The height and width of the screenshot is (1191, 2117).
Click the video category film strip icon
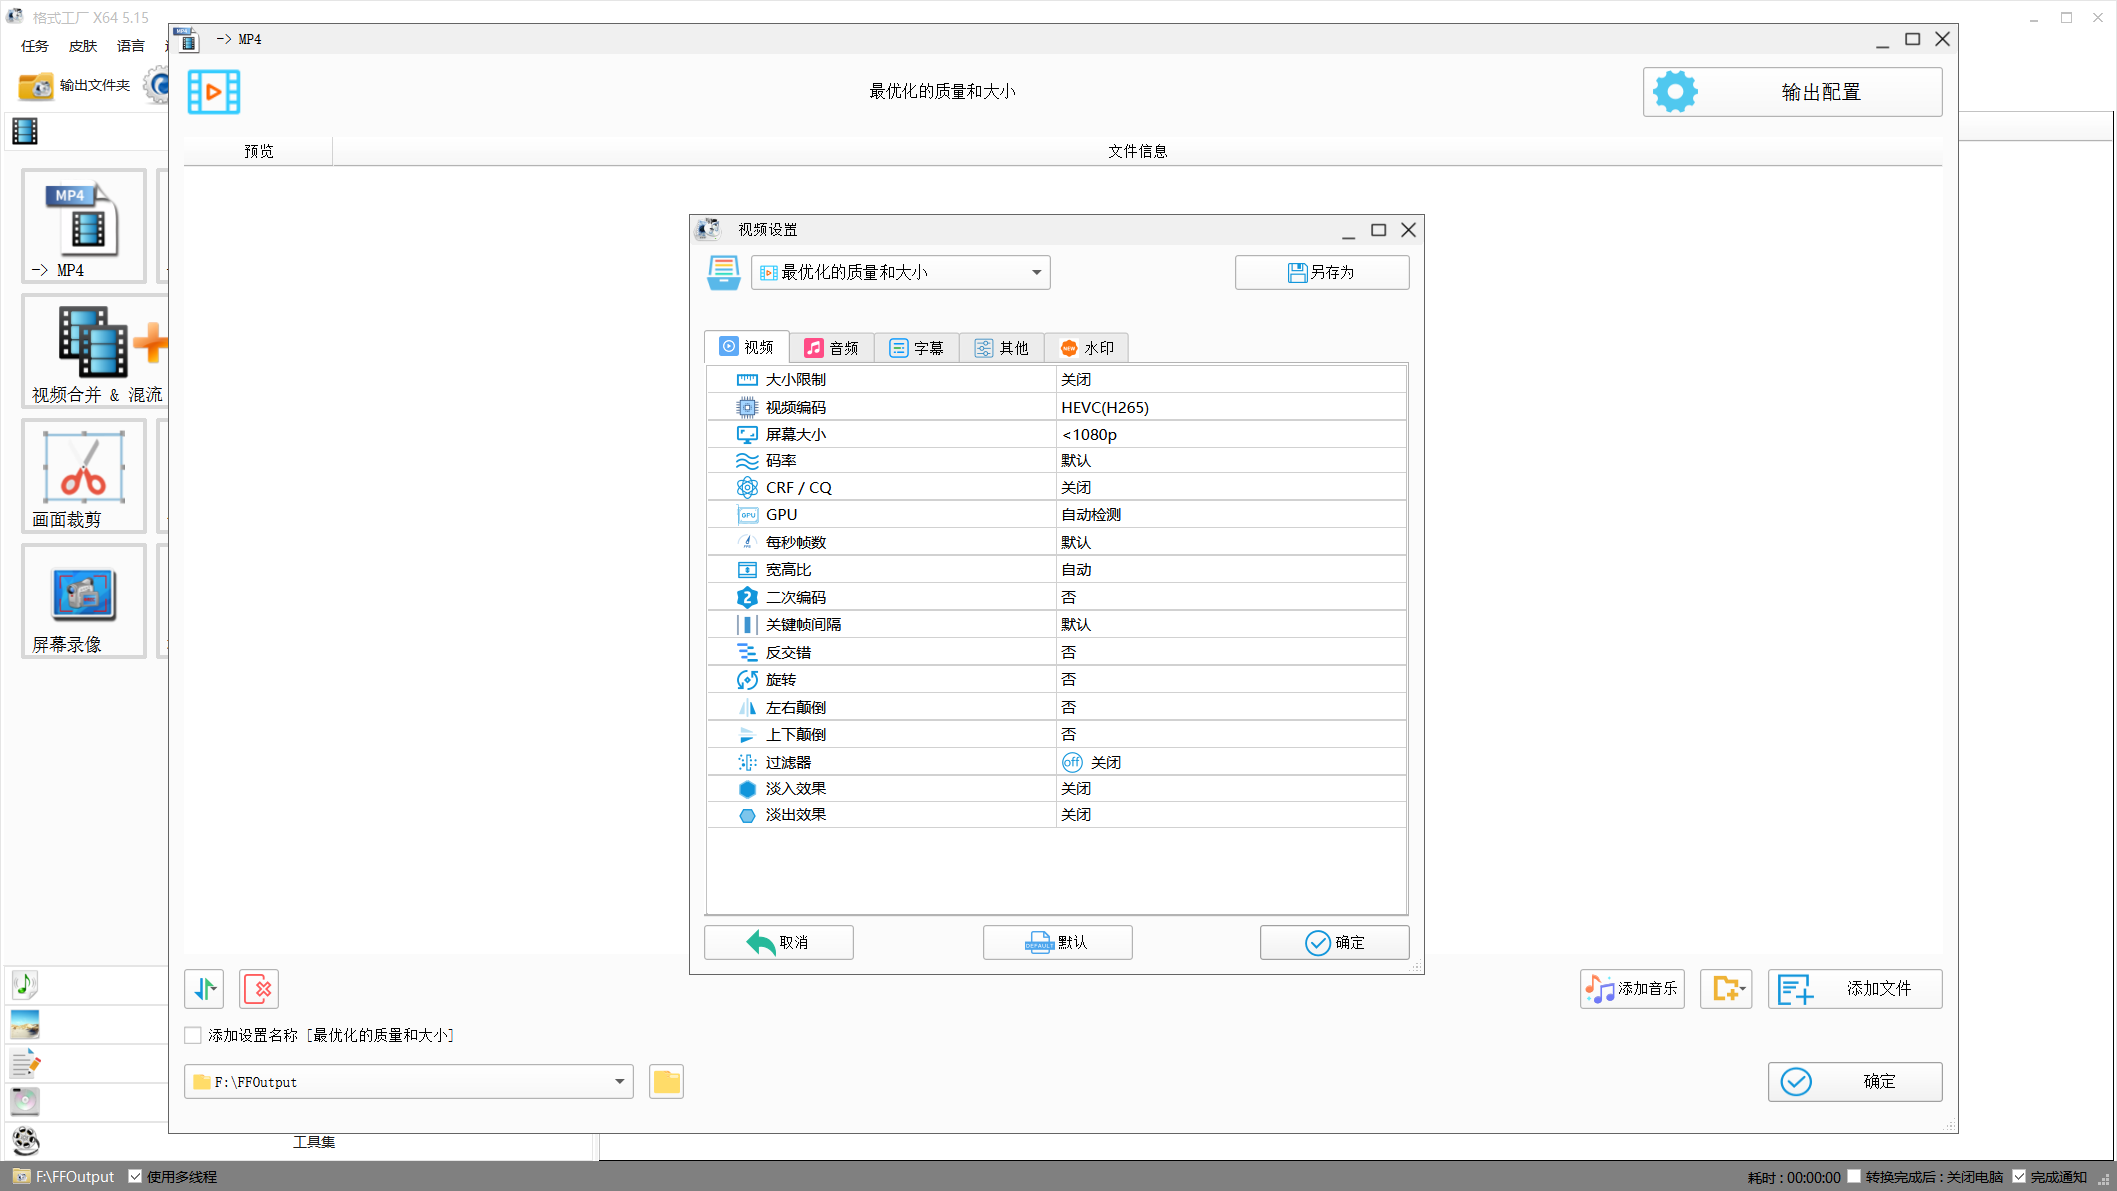(x=25, y=131)
